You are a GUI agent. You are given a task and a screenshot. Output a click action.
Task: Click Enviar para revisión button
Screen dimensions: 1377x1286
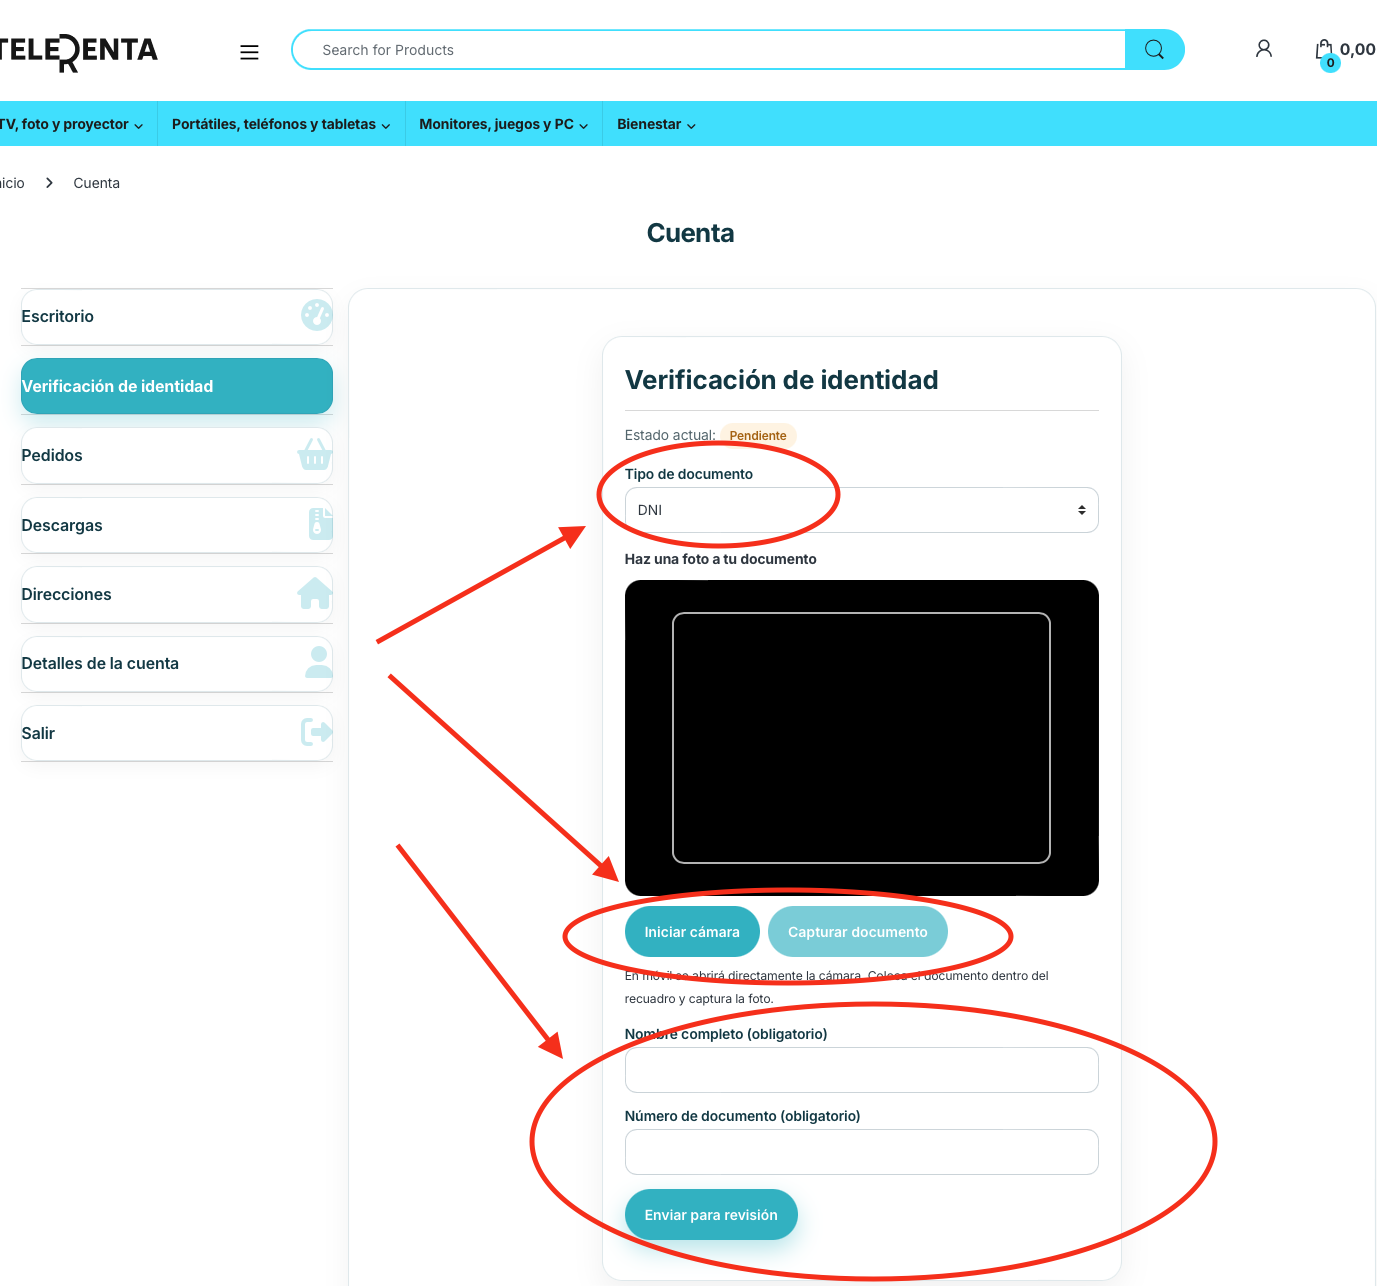711,1215
